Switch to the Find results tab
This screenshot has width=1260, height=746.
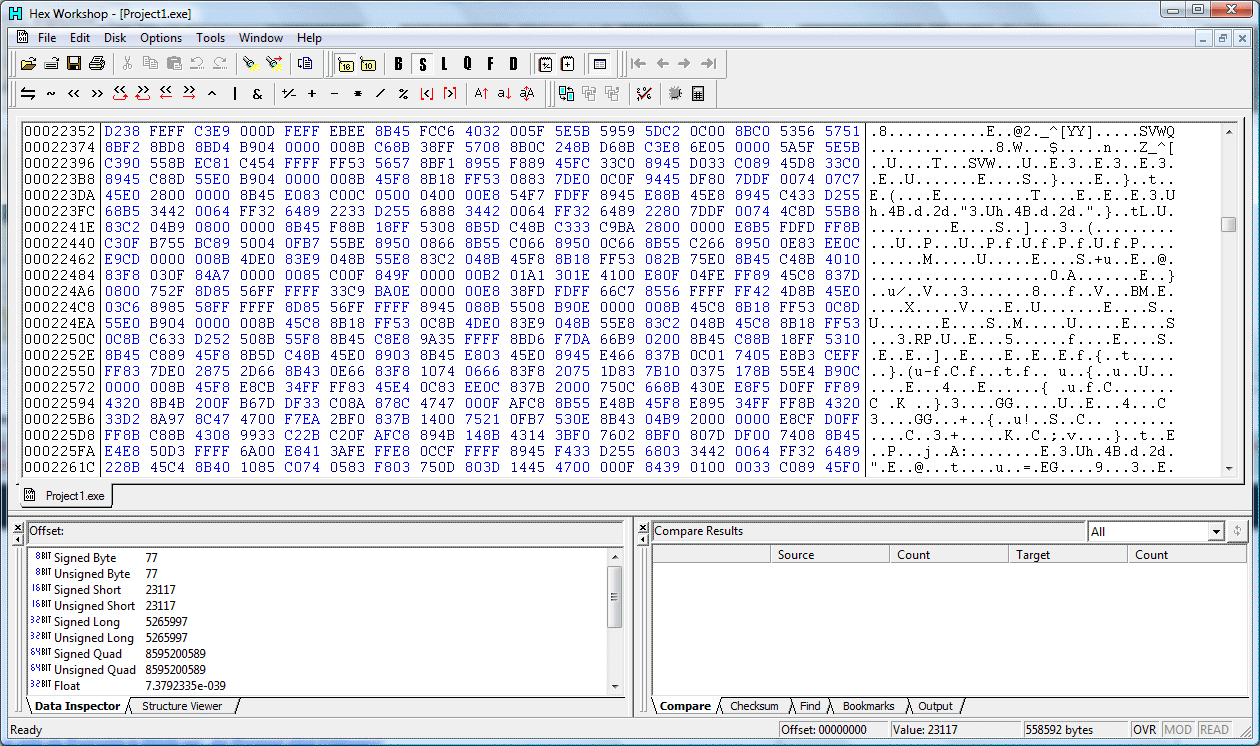tap(810, 706)
